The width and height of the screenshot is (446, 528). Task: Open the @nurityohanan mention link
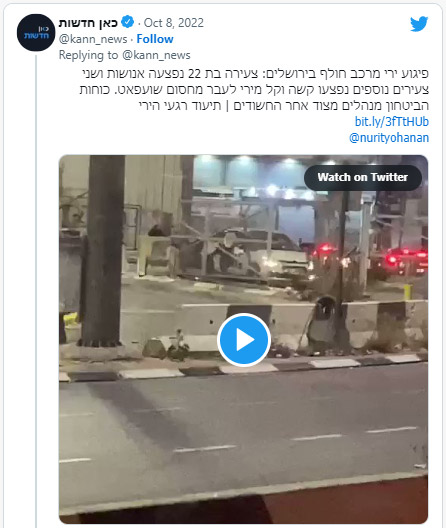(x=389, y=138)
